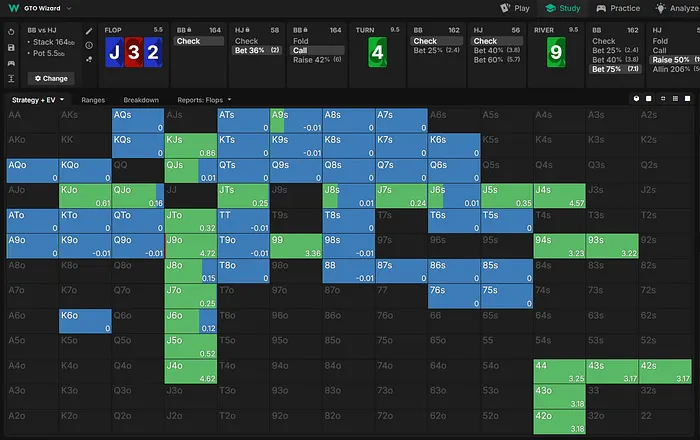
Task: Open the Breakdown view
Action: click(141, 100)
